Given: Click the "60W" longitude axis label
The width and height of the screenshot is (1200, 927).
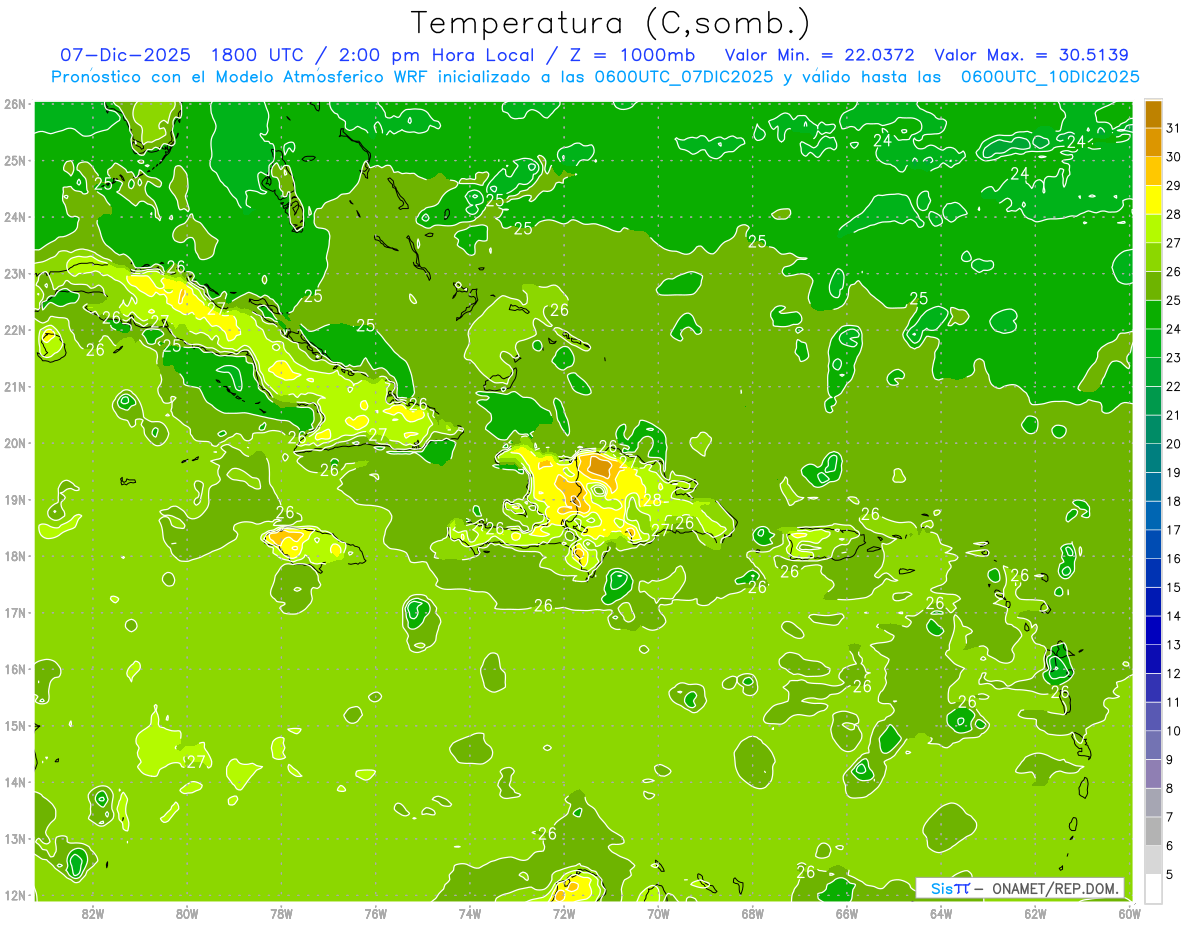Looking at the screenshot, I should click(x=1129, y=913).
